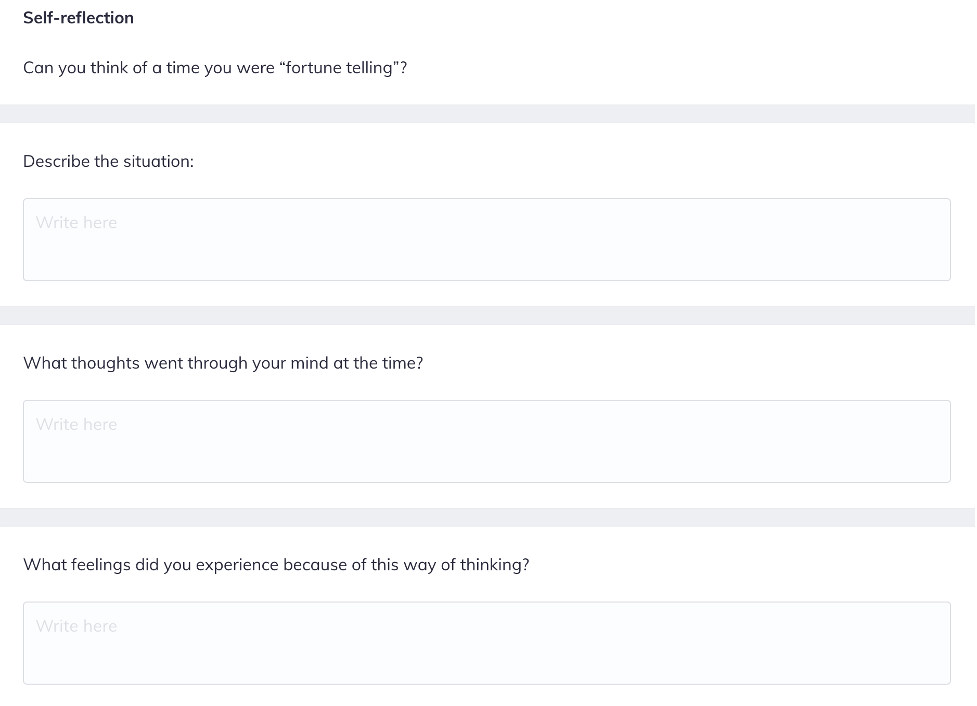Screen dimensions: 977x706
Task: Click "Write here" placeholder under Describe the situation
Action: (77, 223)
